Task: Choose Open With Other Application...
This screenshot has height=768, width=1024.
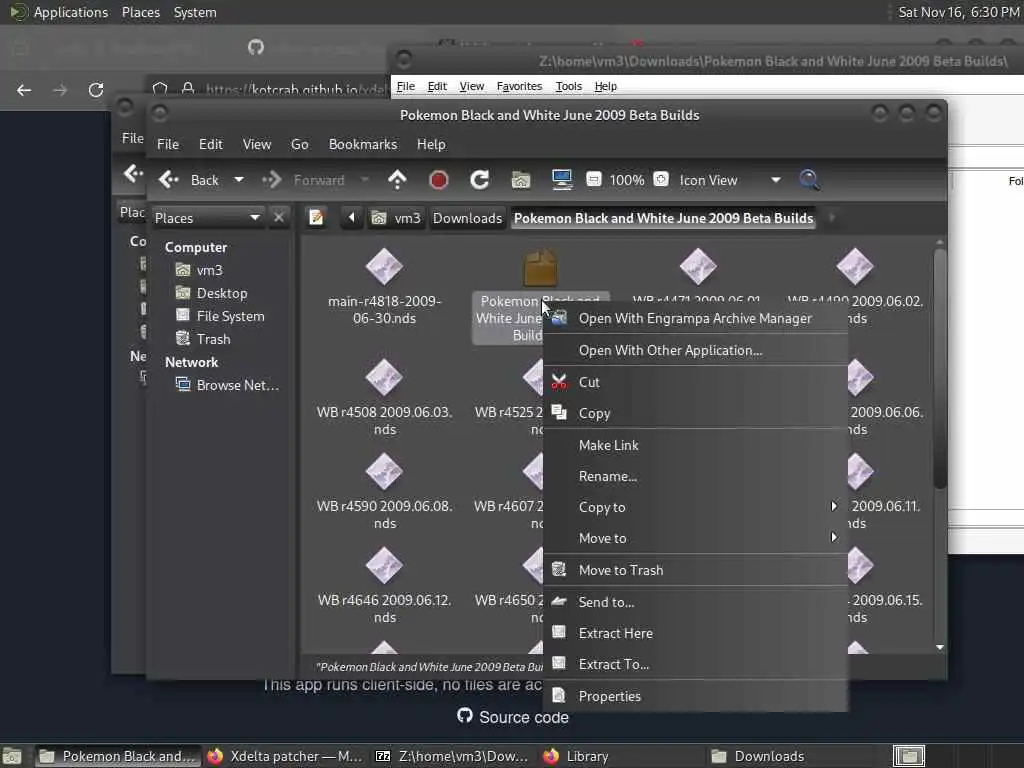Action: click(696, 350)
